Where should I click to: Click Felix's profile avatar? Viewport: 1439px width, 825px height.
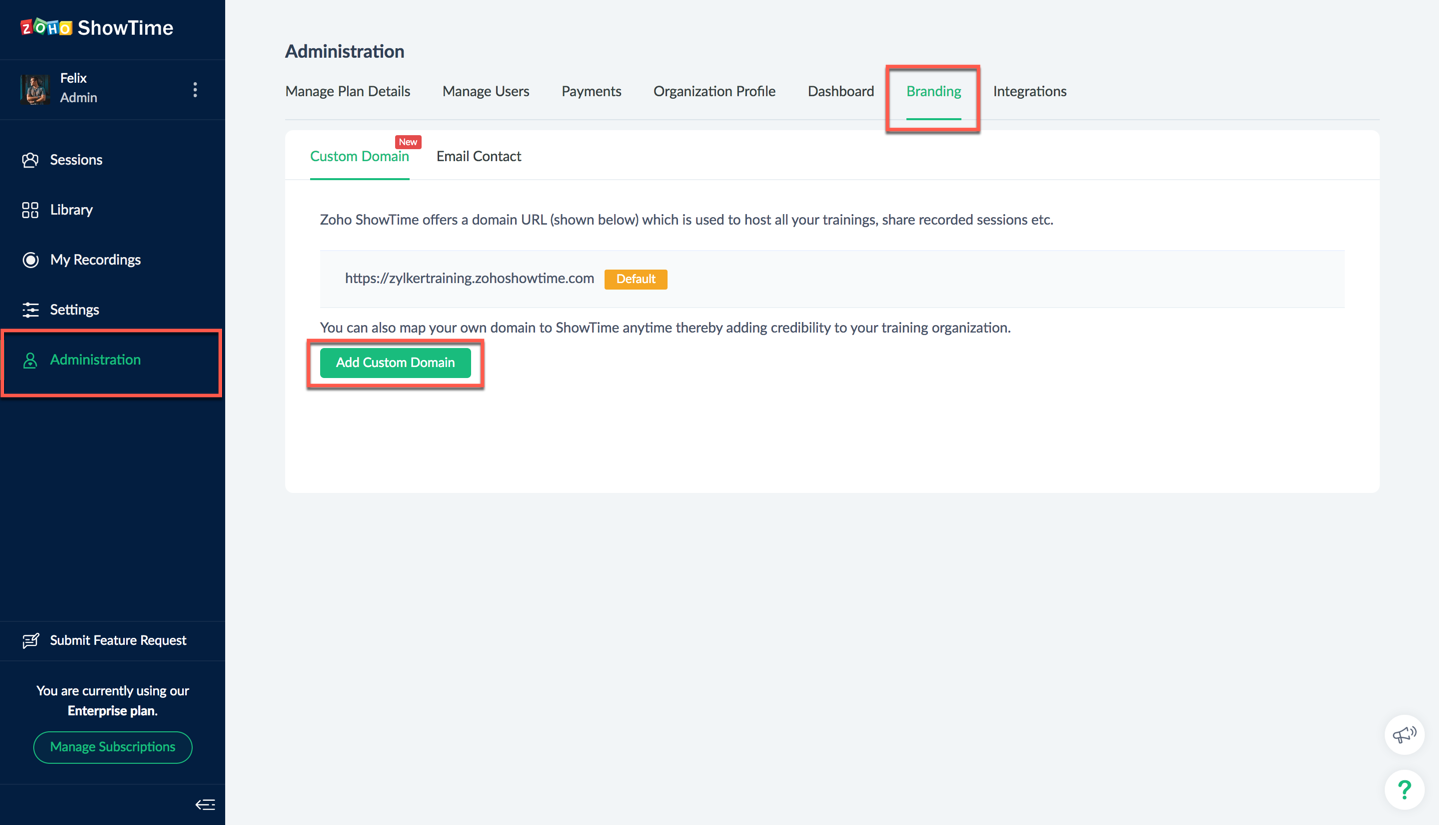click(x=35, y=89)
